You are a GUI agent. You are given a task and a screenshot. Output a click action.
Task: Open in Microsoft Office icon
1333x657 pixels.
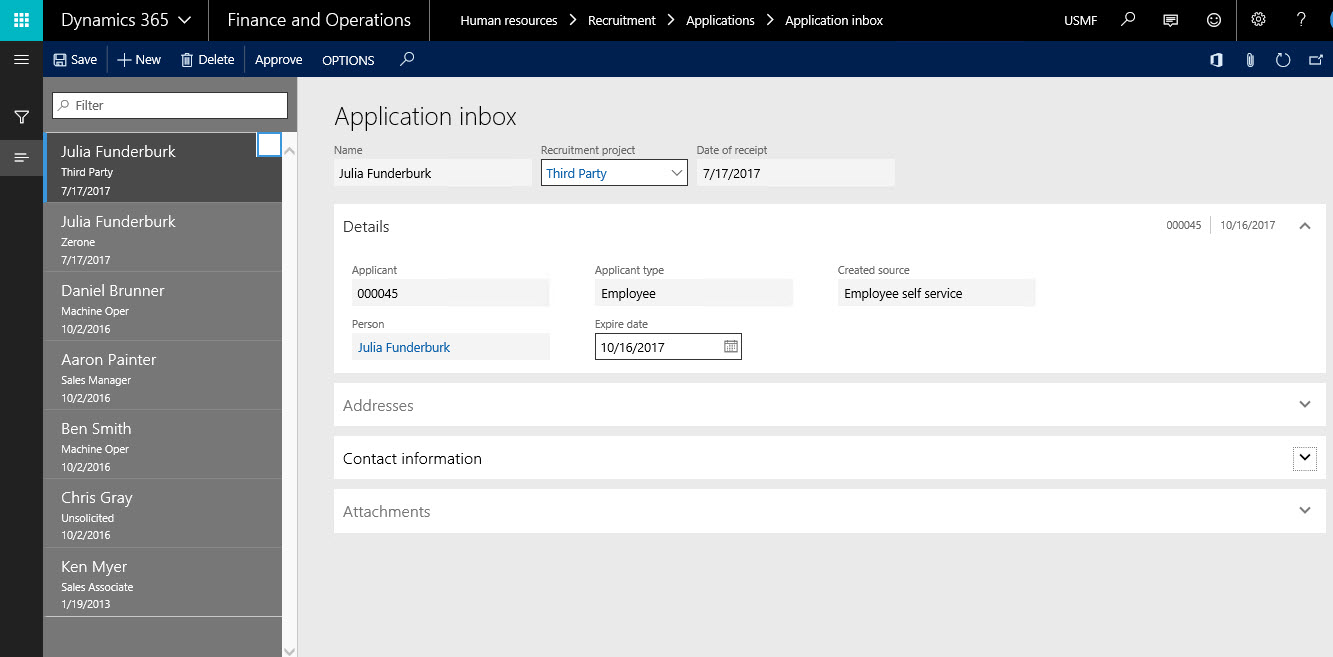(x=1216, y=60)
